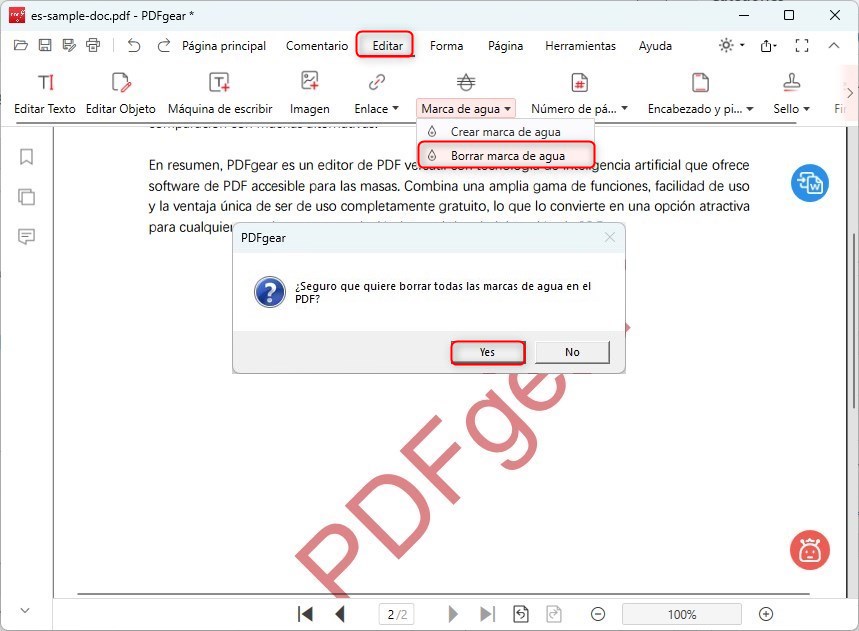Open the page thumbnails sidebar panel
Screen dimensions: 859x631
(26, 197)
